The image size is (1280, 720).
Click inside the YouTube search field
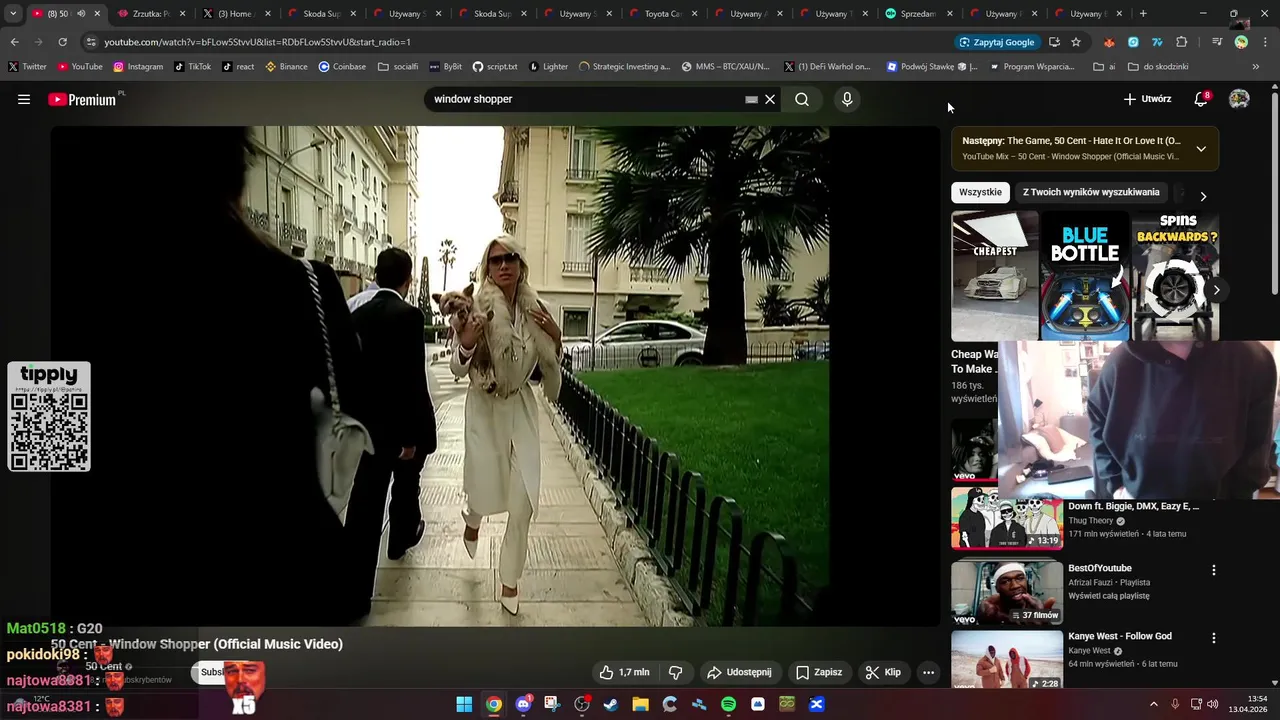[585, 99]
